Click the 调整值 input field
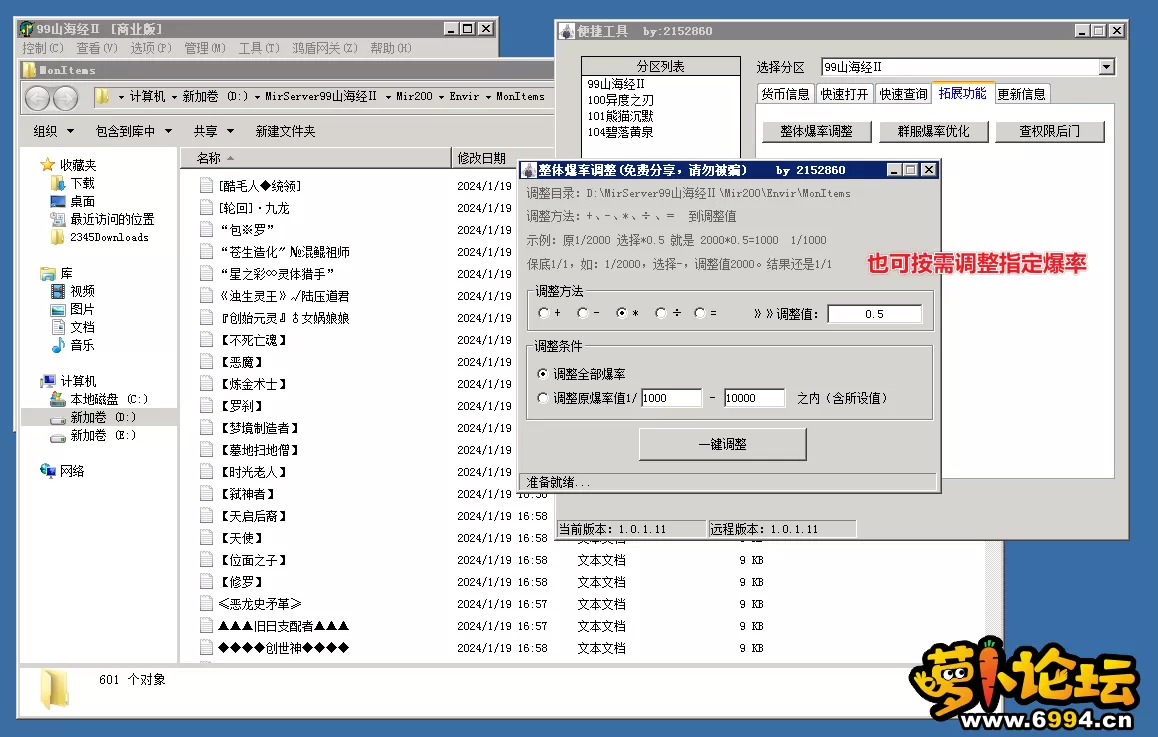 click(874, 314)
